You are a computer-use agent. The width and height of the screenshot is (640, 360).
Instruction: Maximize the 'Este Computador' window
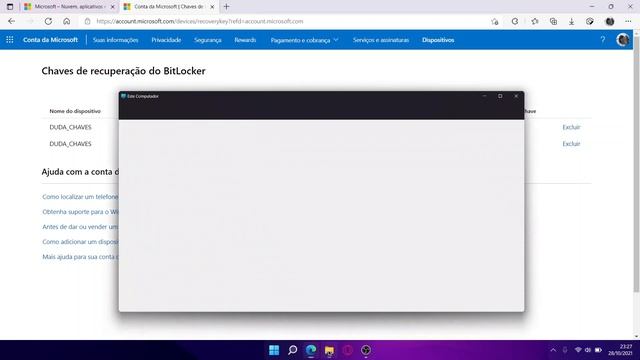pos(500,96)
